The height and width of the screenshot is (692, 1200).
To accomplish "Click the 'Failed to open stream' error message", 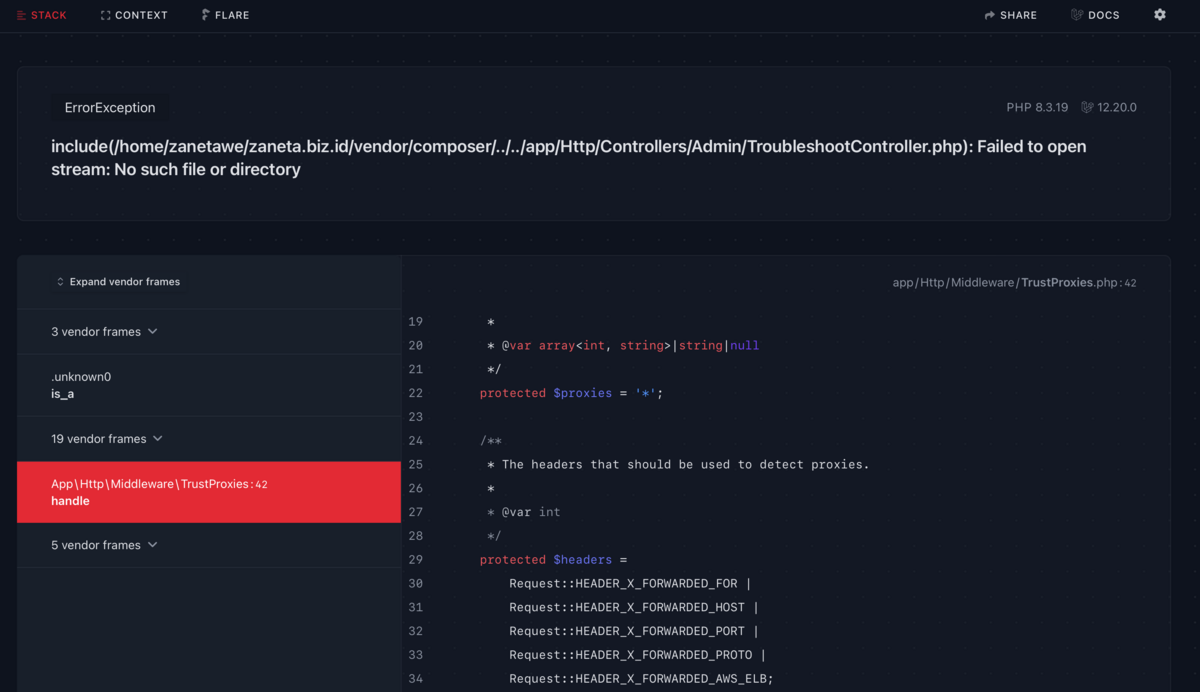I will pos(568,158).
